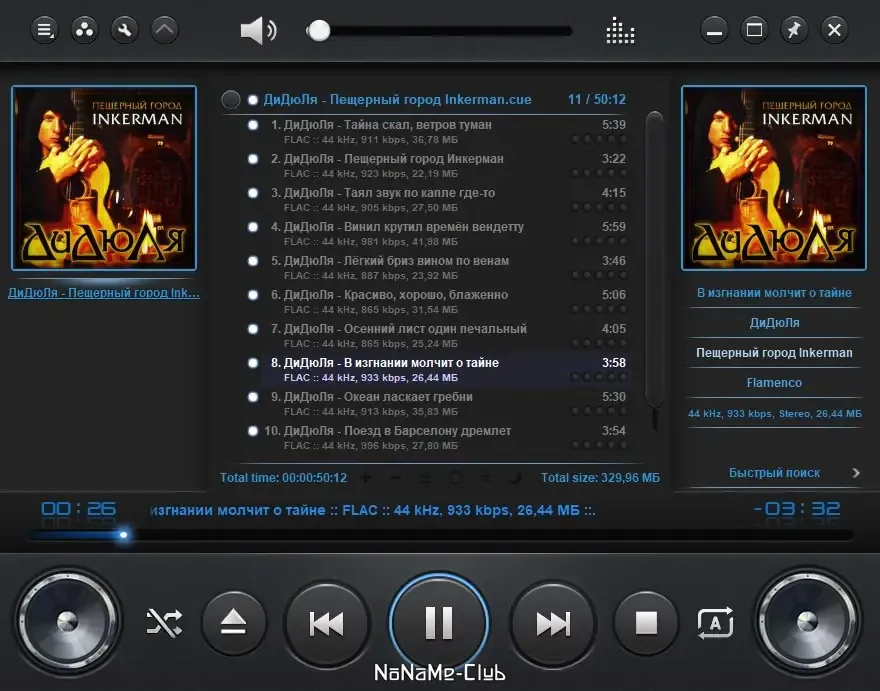880x691 pixels.
Task: Rate track 2 using its rating dots
Action: (x=599, y=173)
